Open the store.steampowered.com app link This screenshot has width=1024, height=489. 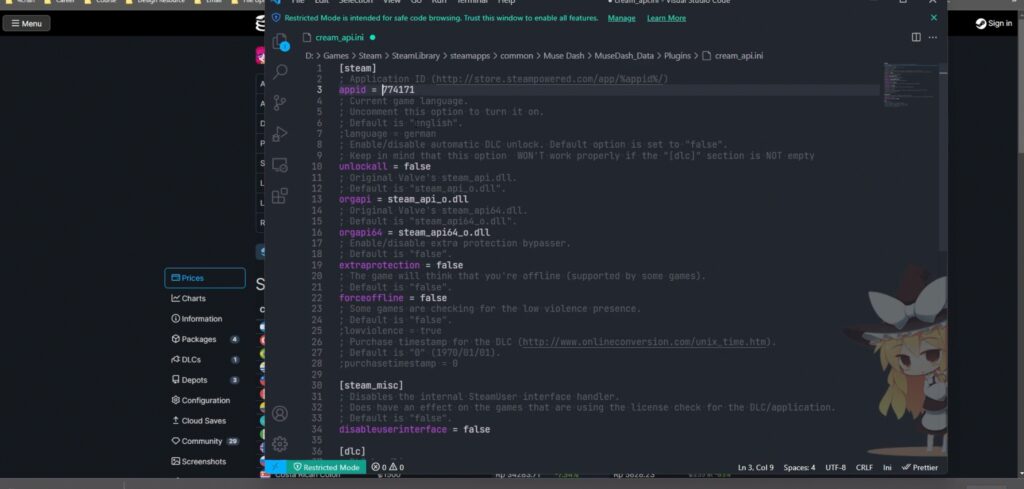tap(549, 79)
